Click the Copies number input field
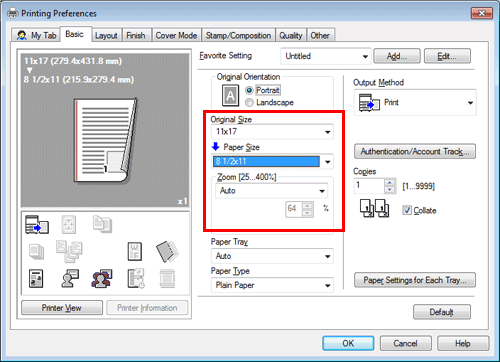This screenshot has width=500, height=362. point(369,186)
